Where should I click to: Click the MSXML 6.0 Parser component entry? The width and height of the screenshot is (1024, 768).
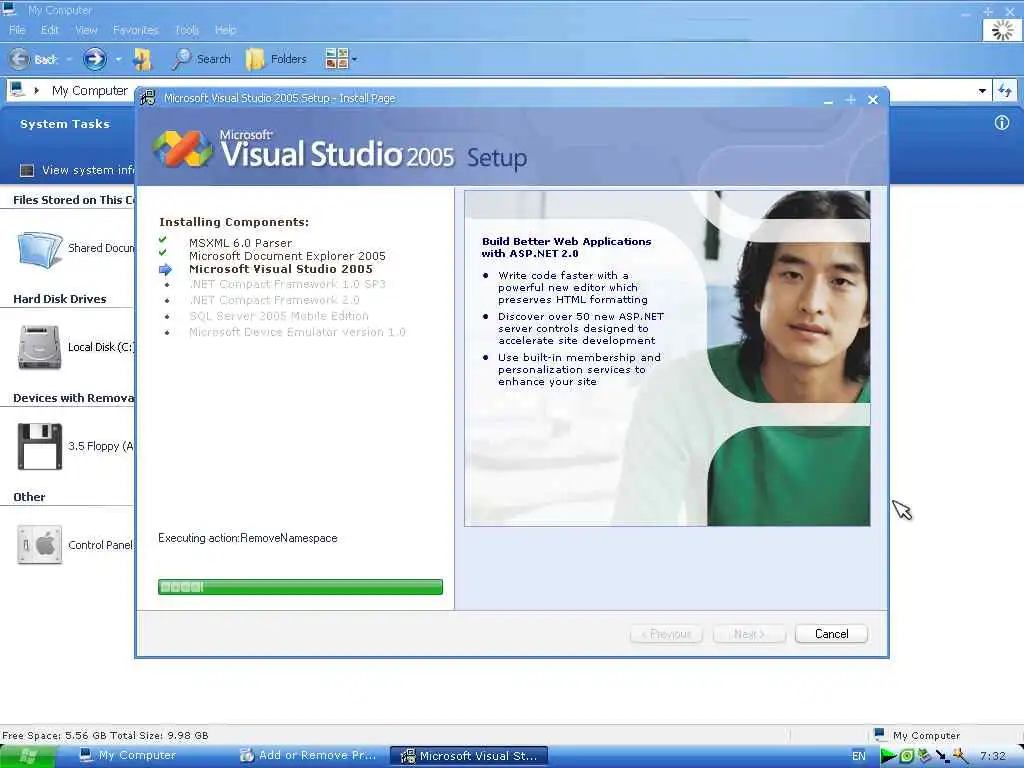click(240, 243)
